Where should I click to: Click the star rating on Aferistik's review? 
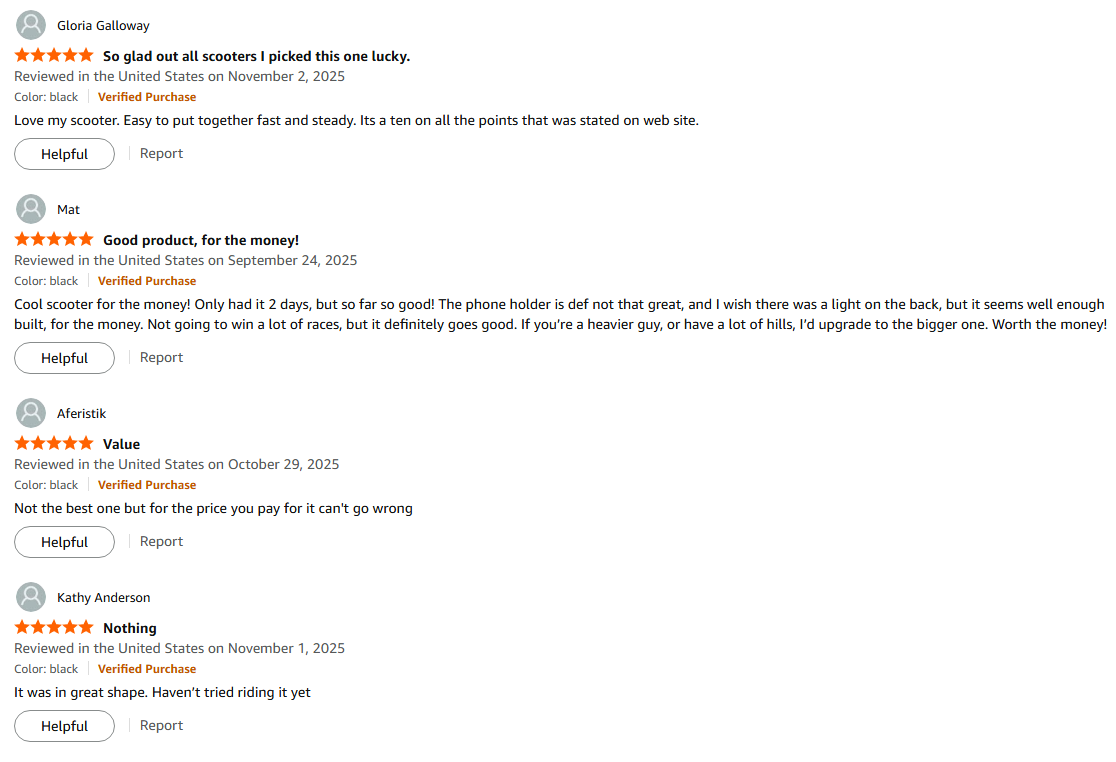[x=54, y=444]
